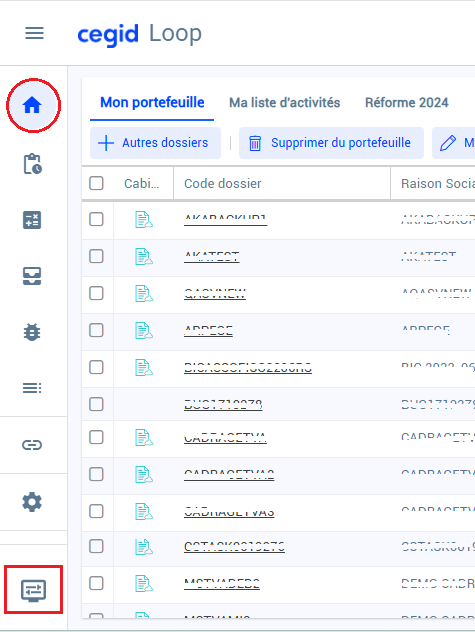This screenshot has height=632, width=475.
Task: Open the BUG17 dossier link
Action: click(223, 405)
